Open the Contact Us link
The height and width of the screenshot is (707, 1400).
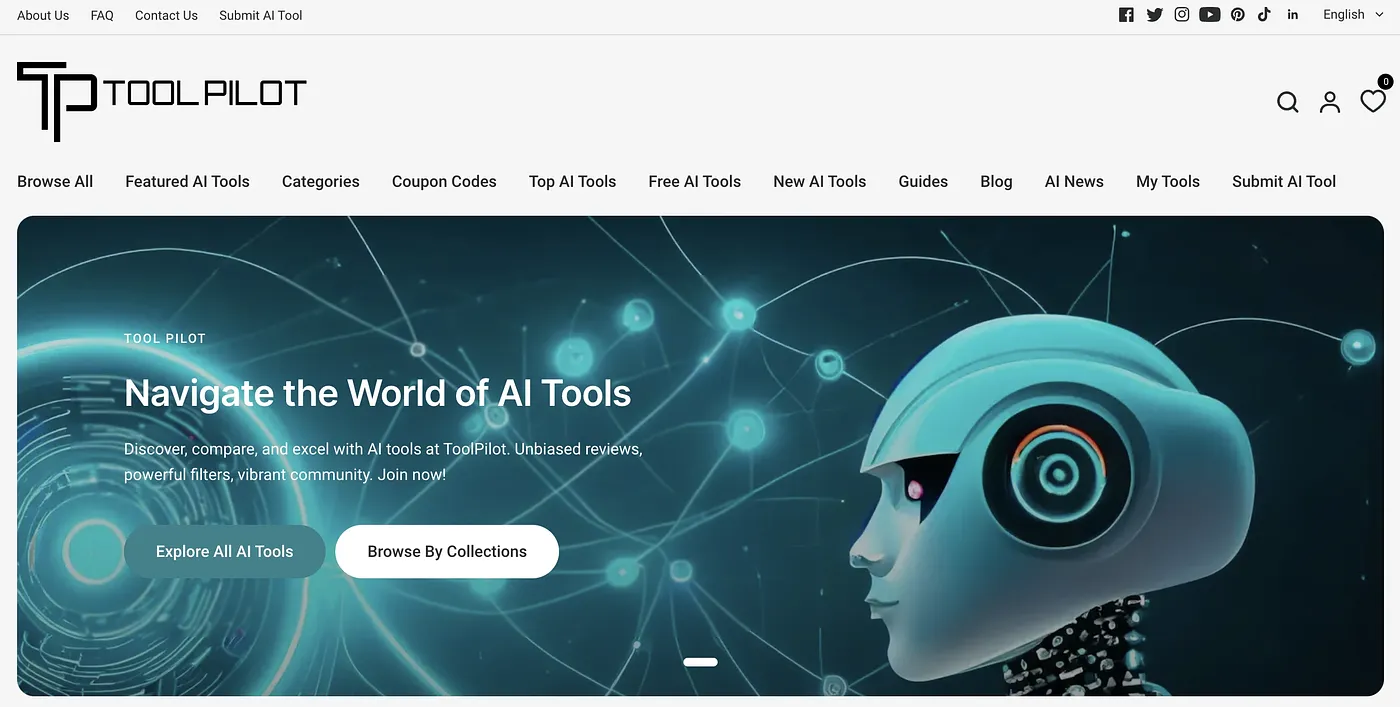tap(166, 15)
